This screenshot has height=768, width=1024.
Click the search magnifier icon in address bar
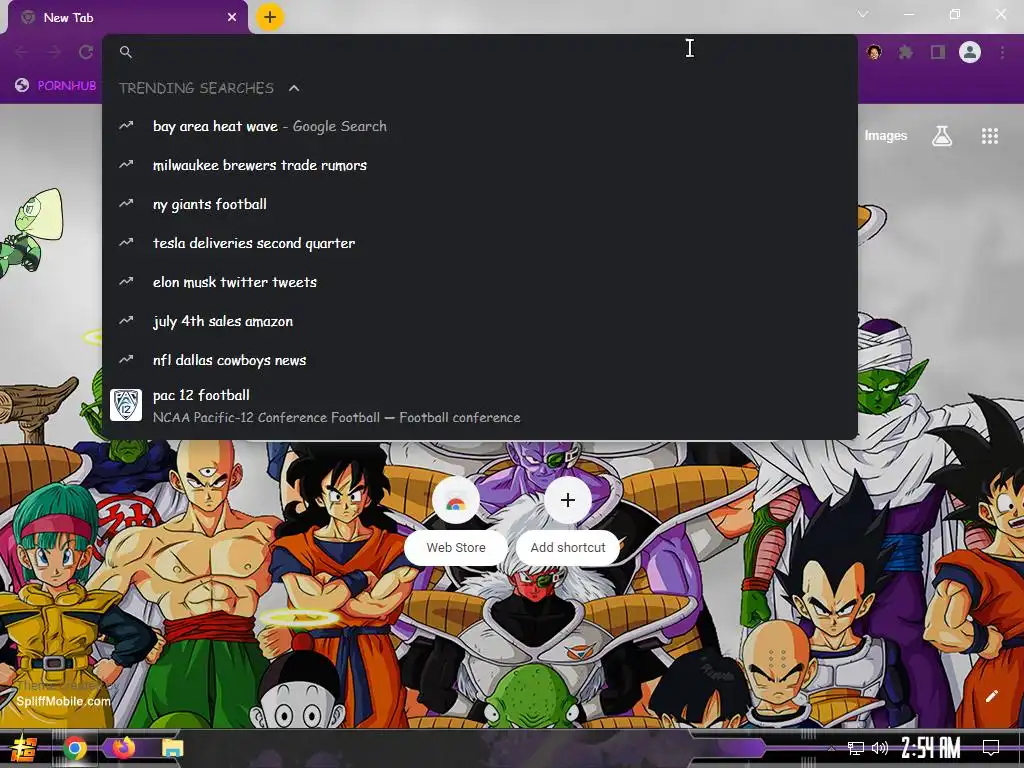pos(126,52)
